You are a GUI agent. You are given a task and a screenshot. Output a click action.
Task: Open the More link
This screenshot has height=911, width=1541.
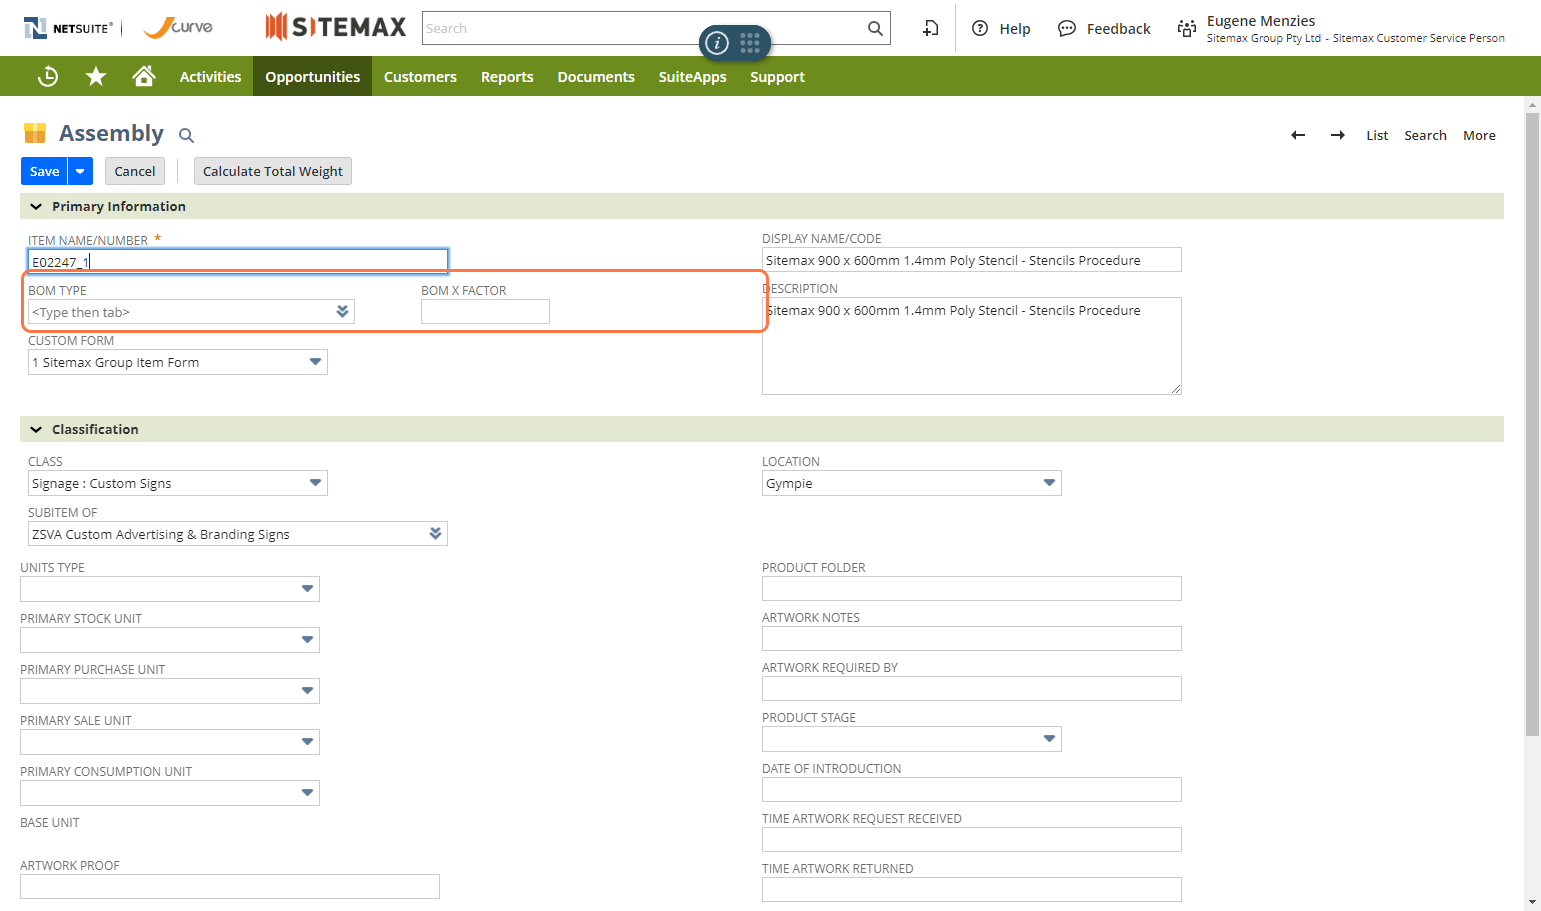(1479, 135)
